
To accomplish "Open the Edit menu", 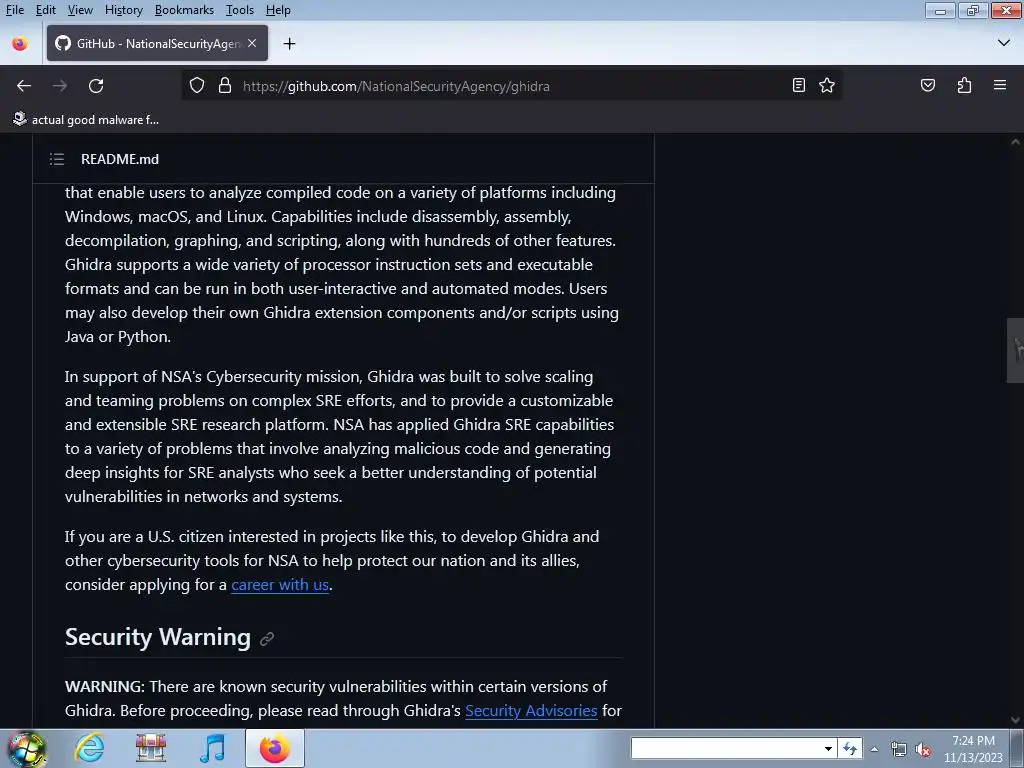I will (x=46, y=10).
